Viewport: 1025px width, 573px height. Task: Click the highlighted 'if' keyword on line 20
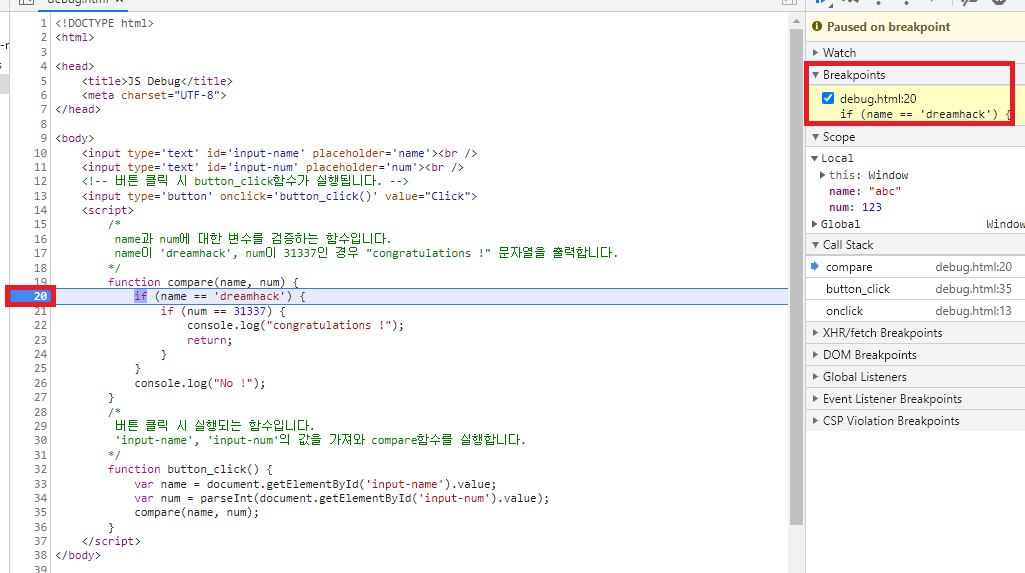141,296
